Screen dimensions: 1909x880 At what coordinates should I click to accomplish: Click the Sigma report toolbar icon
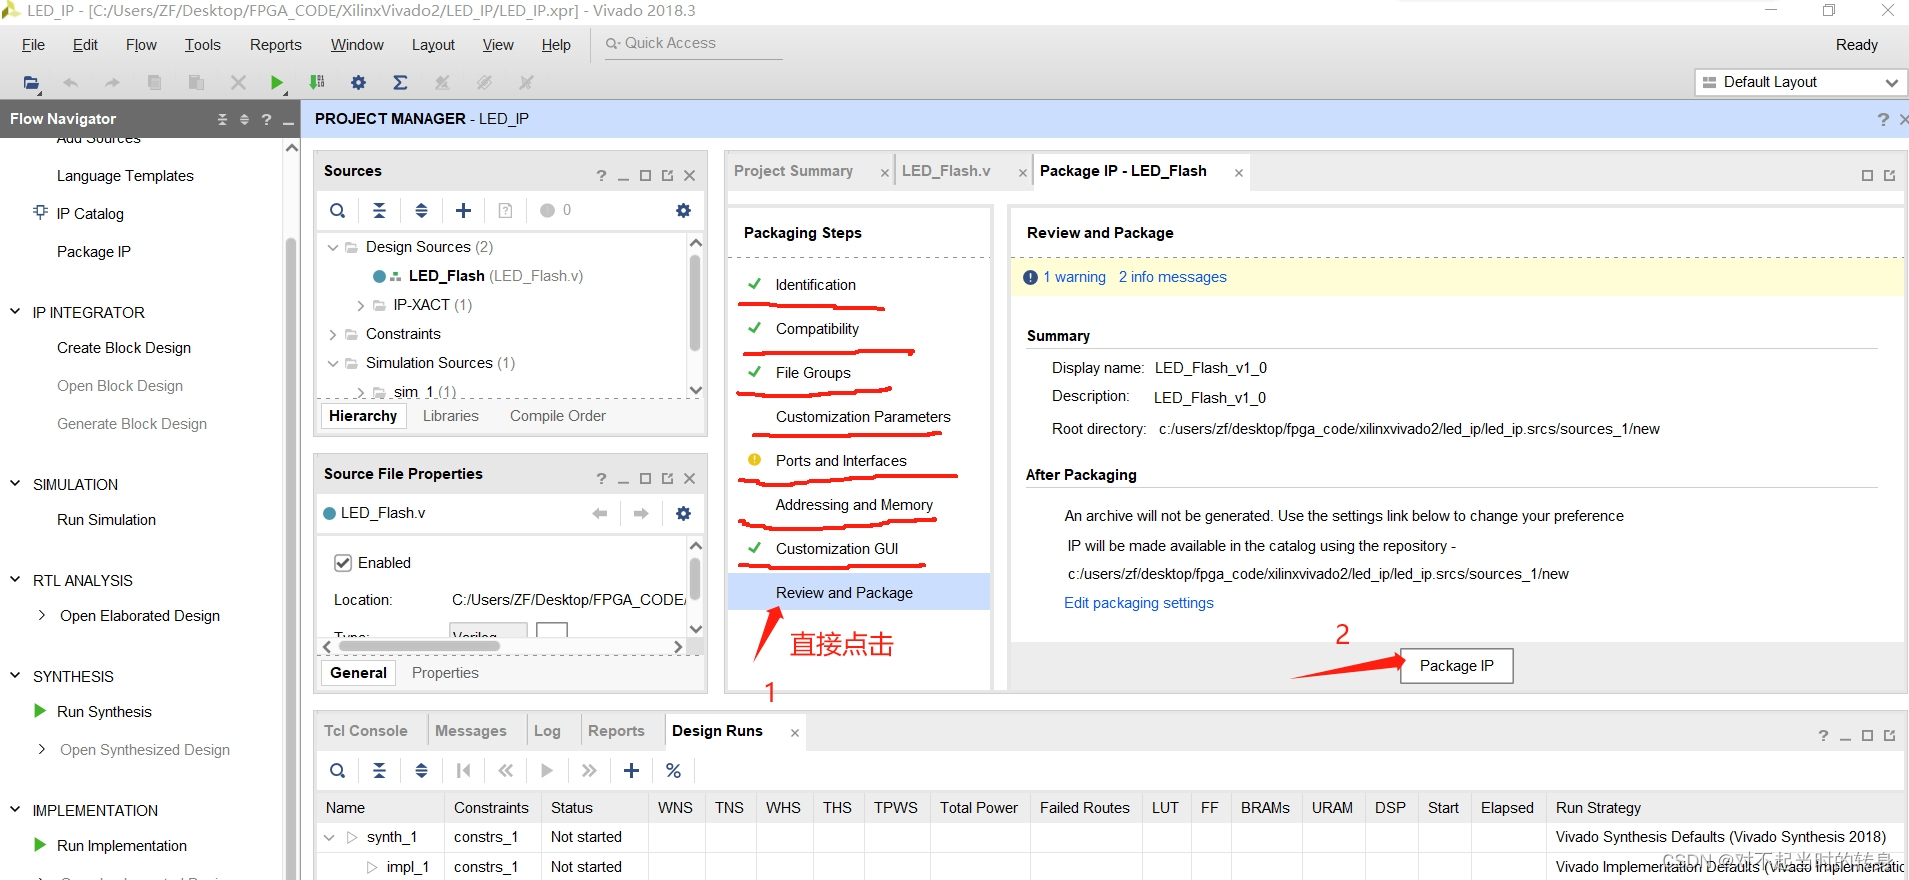400,82
